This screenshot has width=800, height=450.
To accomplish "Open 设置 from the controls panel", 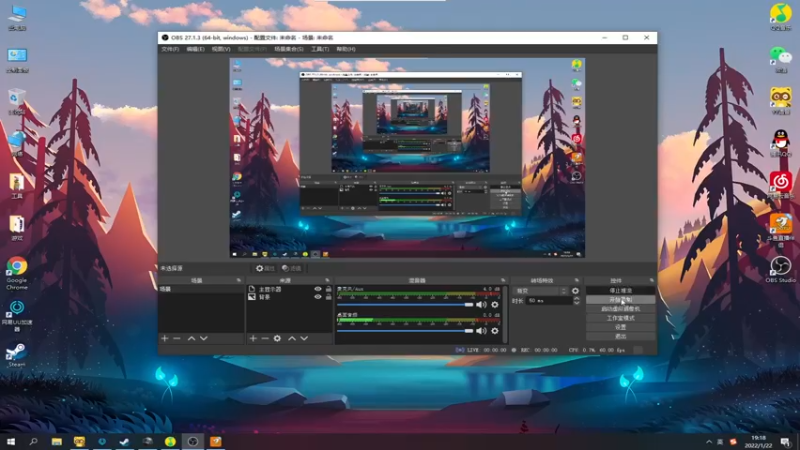I will point(620,327).
